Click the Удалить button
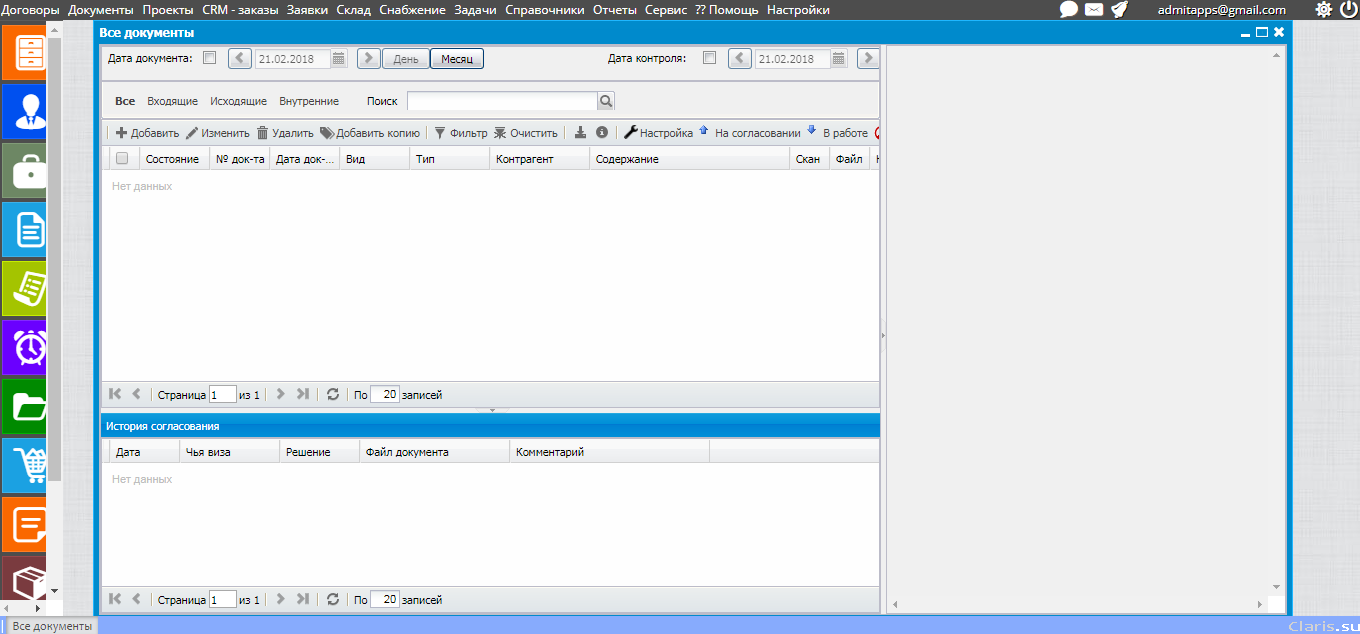Image resolution: width=1360 pixels, height=634 pixels. 285,132
